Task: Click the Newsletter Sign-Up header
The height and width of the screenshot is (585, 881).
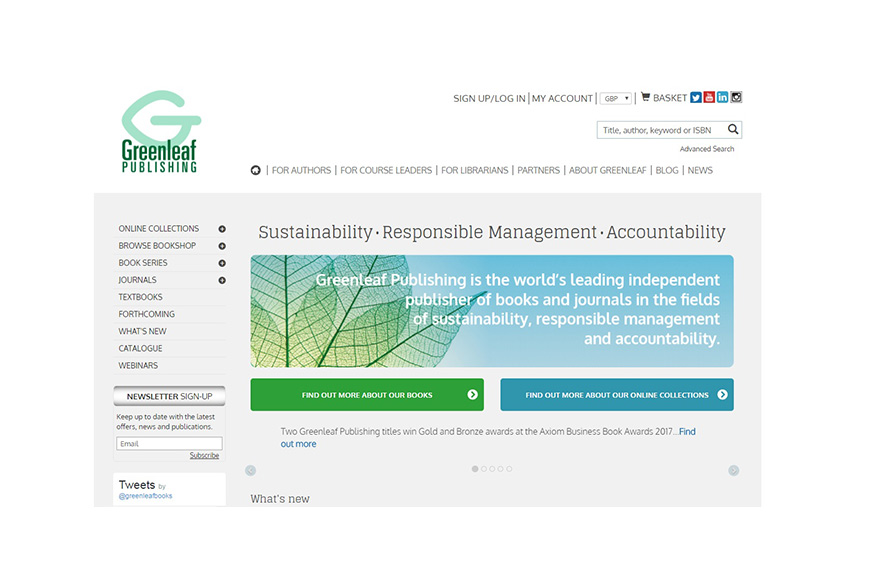Action: coord(169,396)
